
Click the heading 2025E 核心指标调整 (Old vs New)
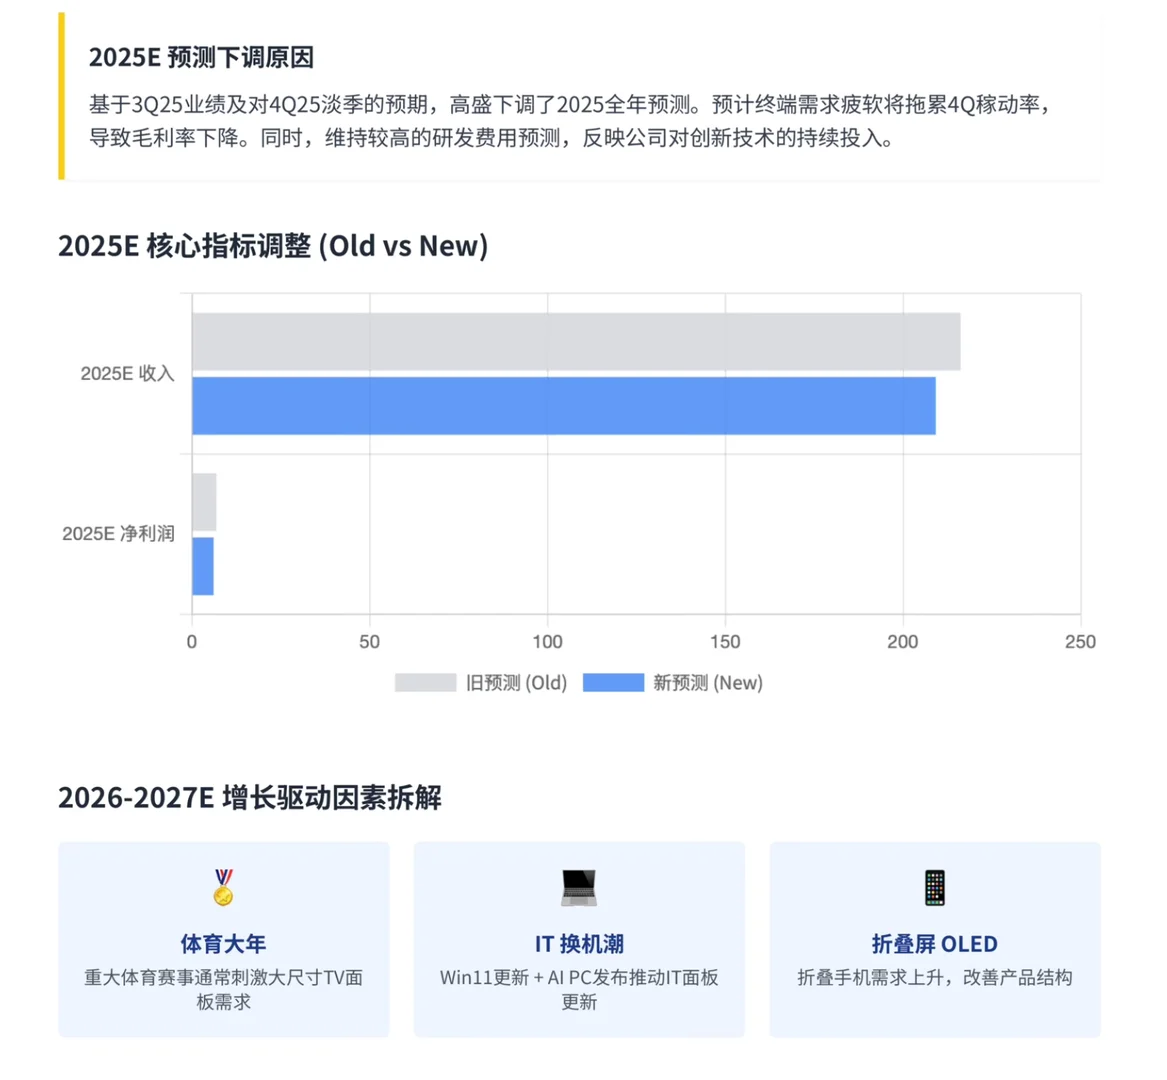click(273, 246)
